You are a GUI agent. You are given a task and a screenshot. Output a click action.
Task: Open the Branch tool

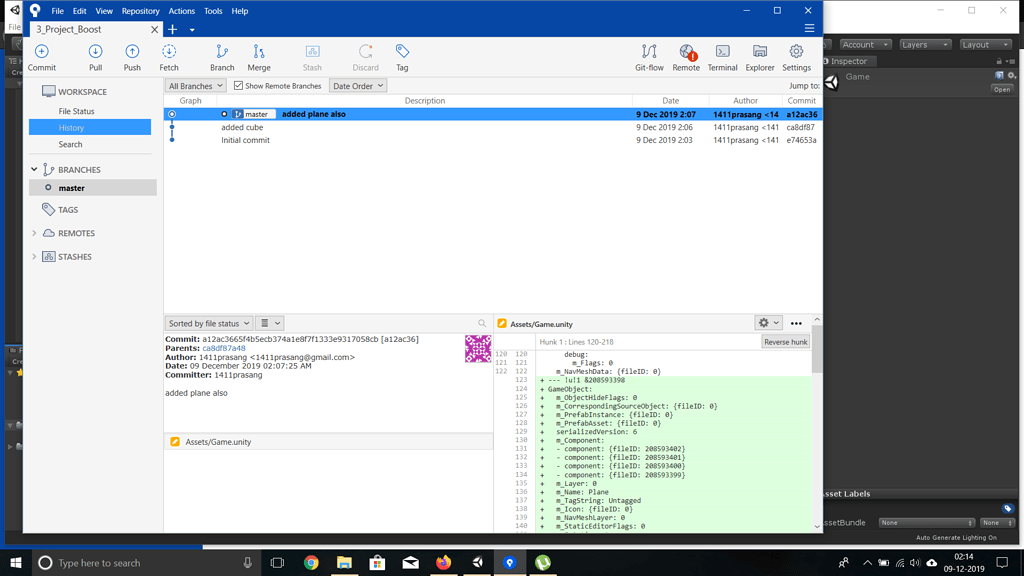222,57
